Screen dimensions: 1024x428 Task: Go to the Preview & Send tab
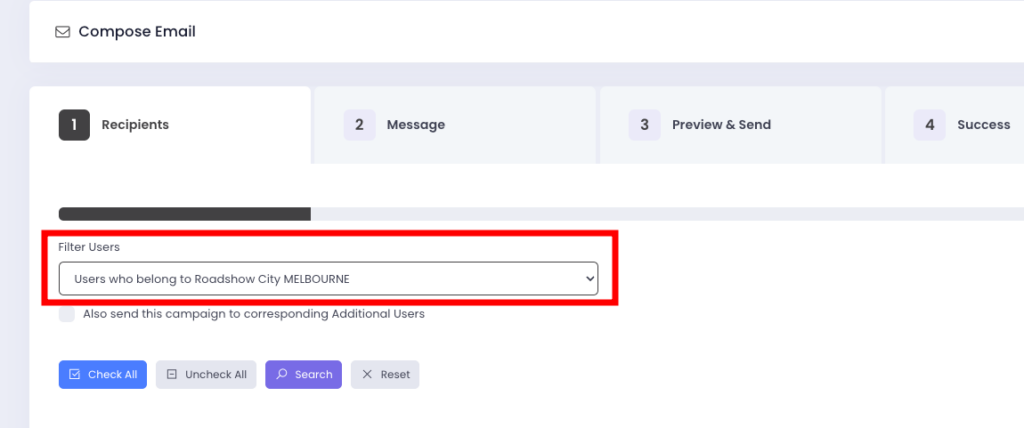point(721,125)
